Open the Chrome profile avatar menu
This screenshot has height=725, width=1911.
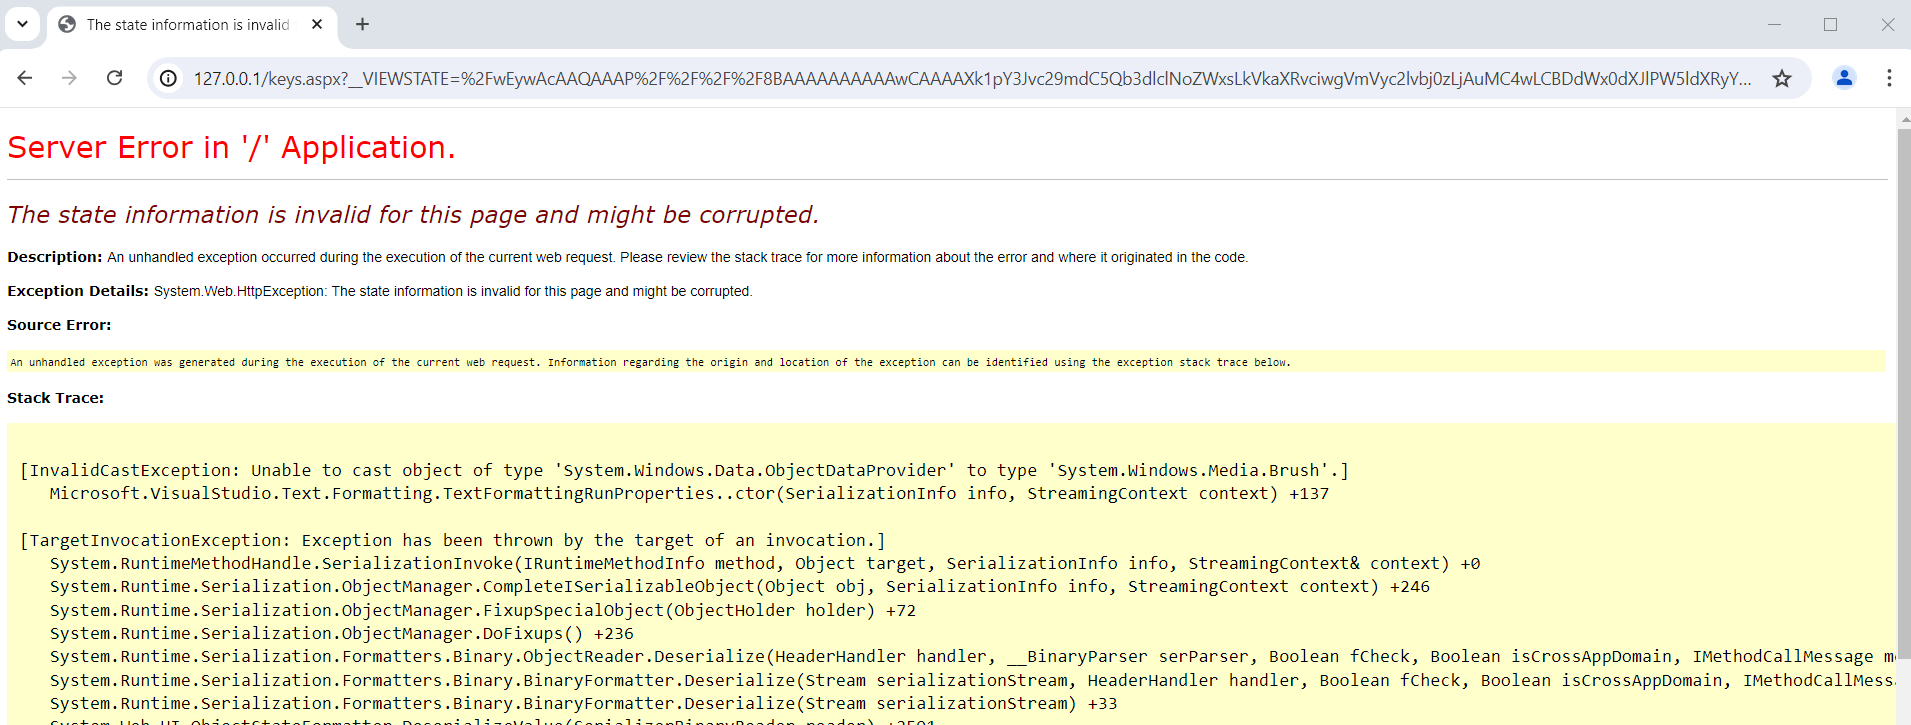pos(1844,78)
